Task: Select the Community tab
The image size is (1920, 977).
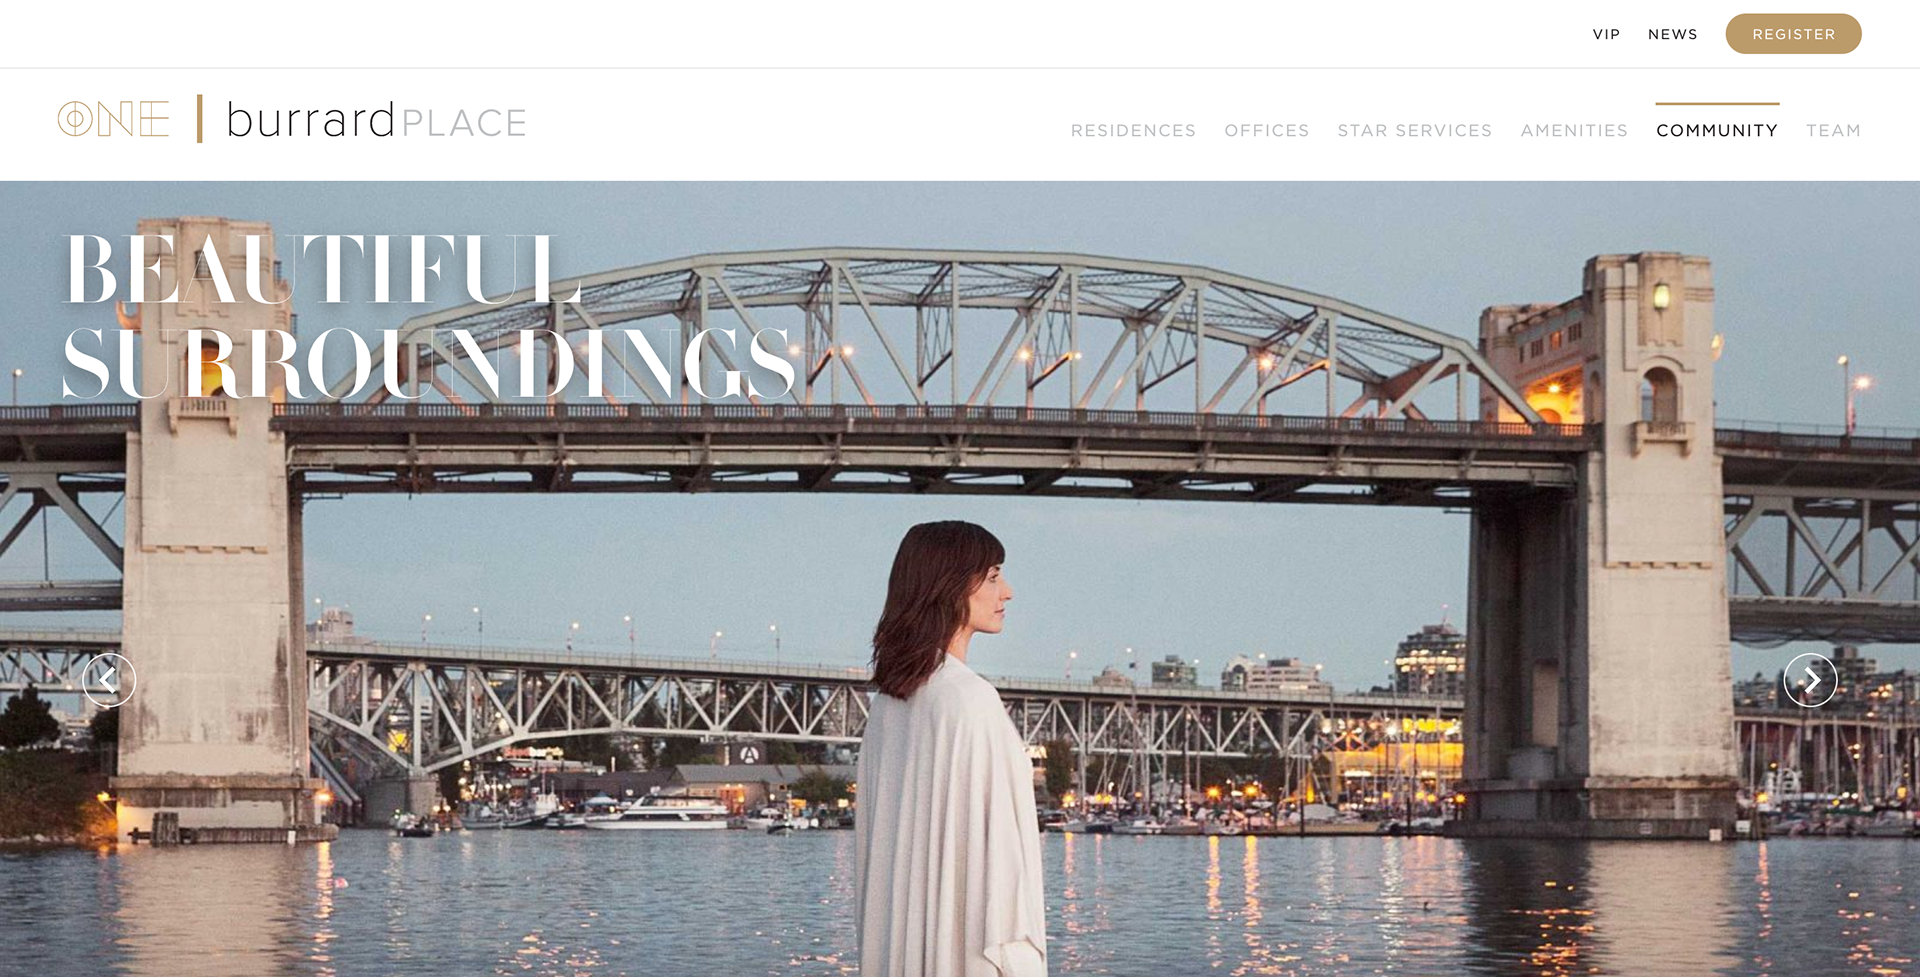Action: click(x=1717, y=131)
